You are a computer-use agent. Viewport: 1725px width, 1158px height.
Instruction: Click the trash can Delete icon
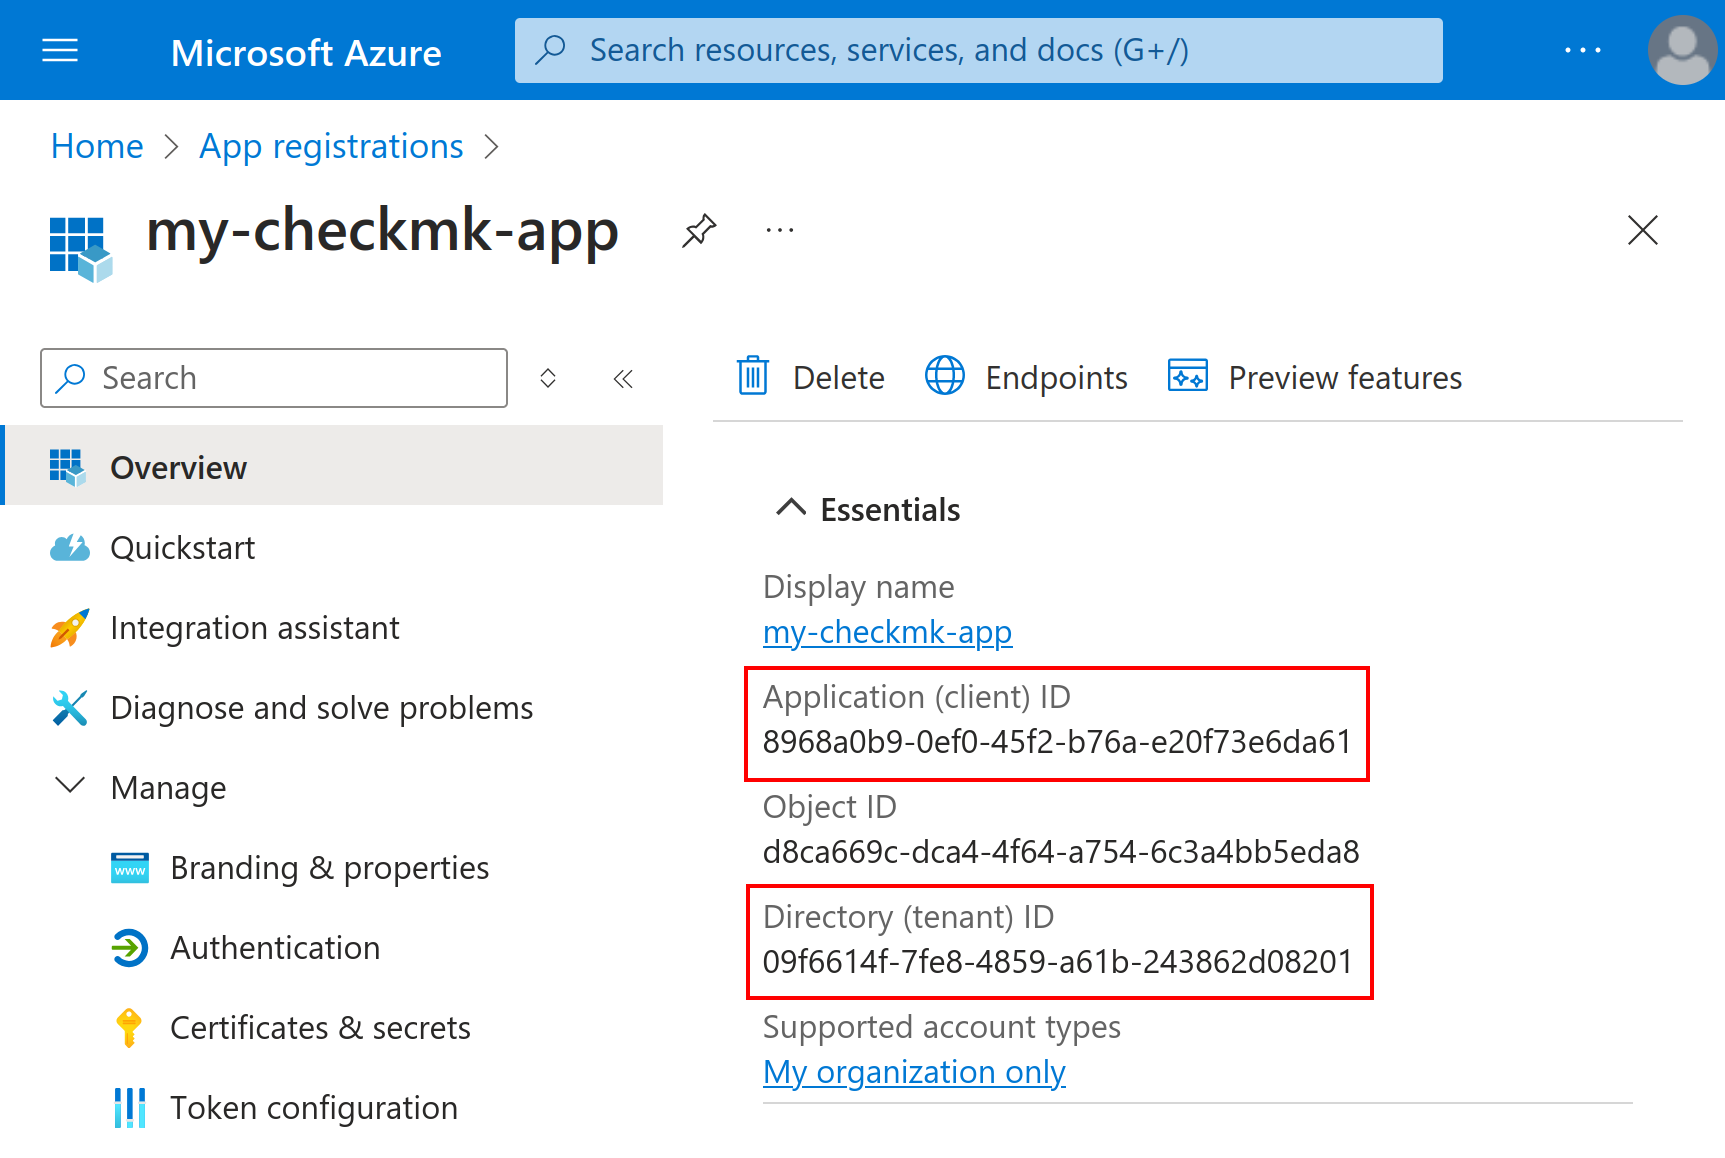(753, 376)
